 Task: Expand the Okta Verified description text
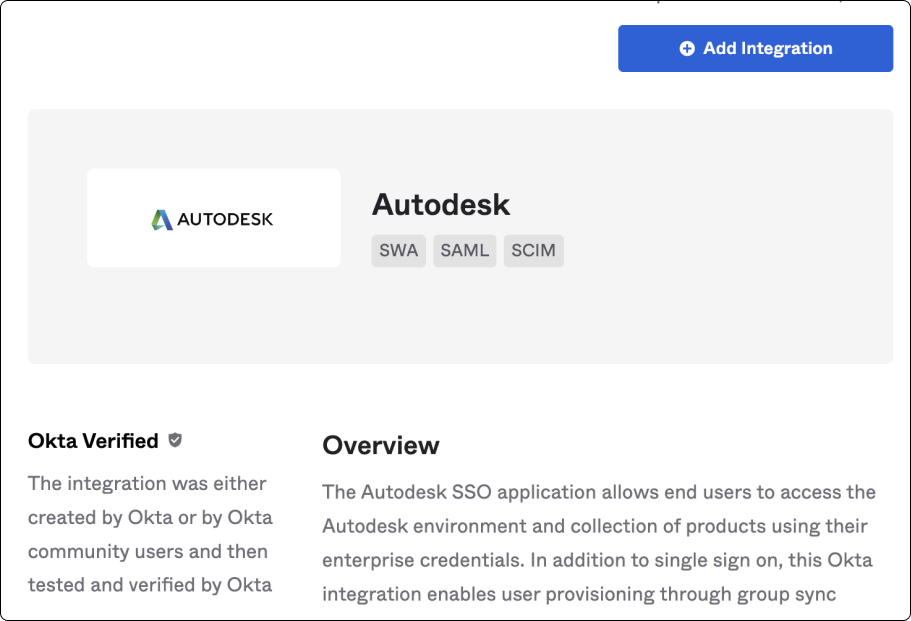click(x=148, y=534)
